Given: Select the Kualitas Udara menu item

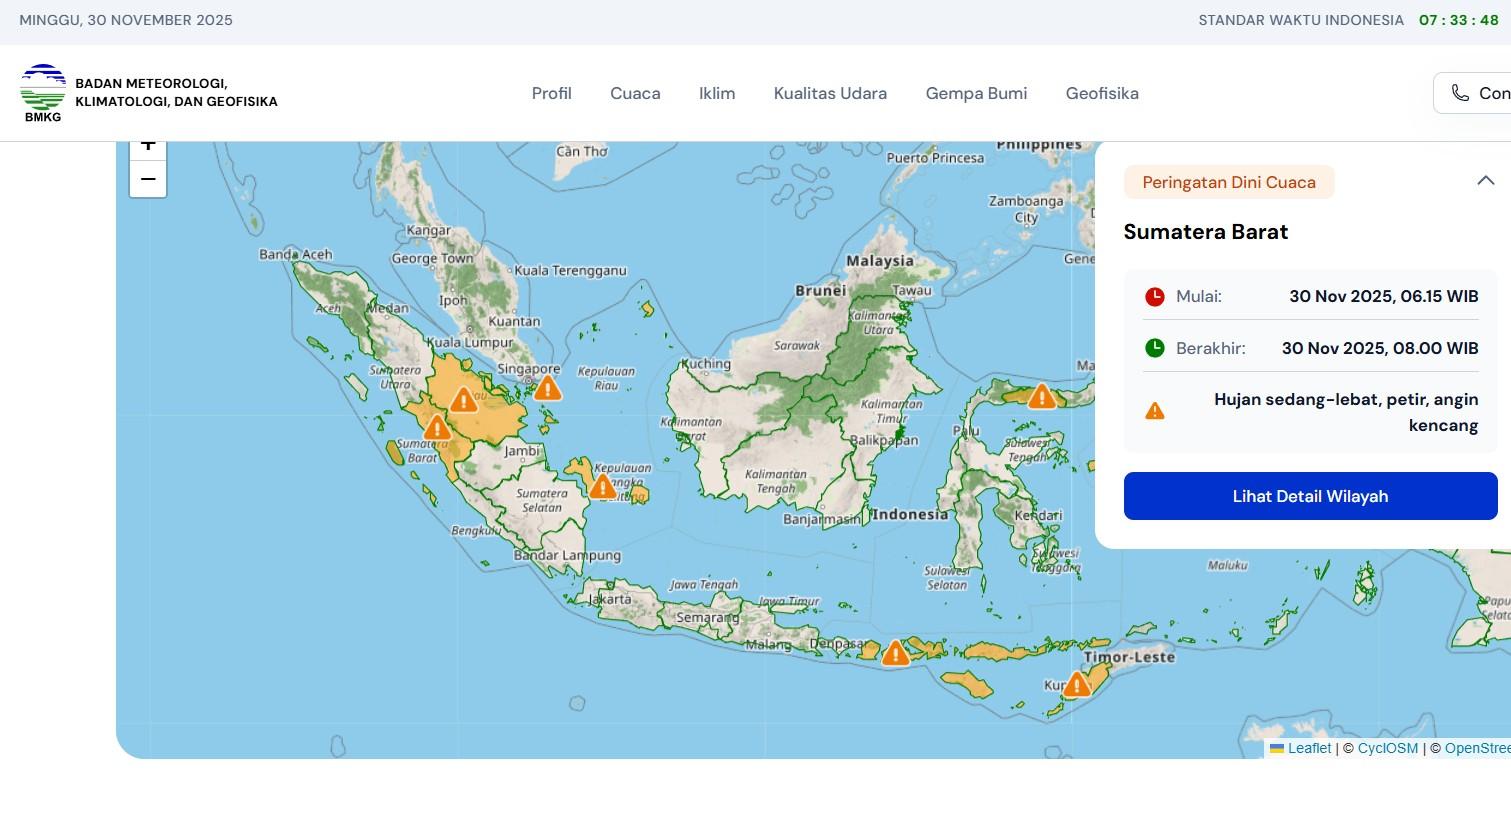Looking at the screenshot, I should coord(830,93).
